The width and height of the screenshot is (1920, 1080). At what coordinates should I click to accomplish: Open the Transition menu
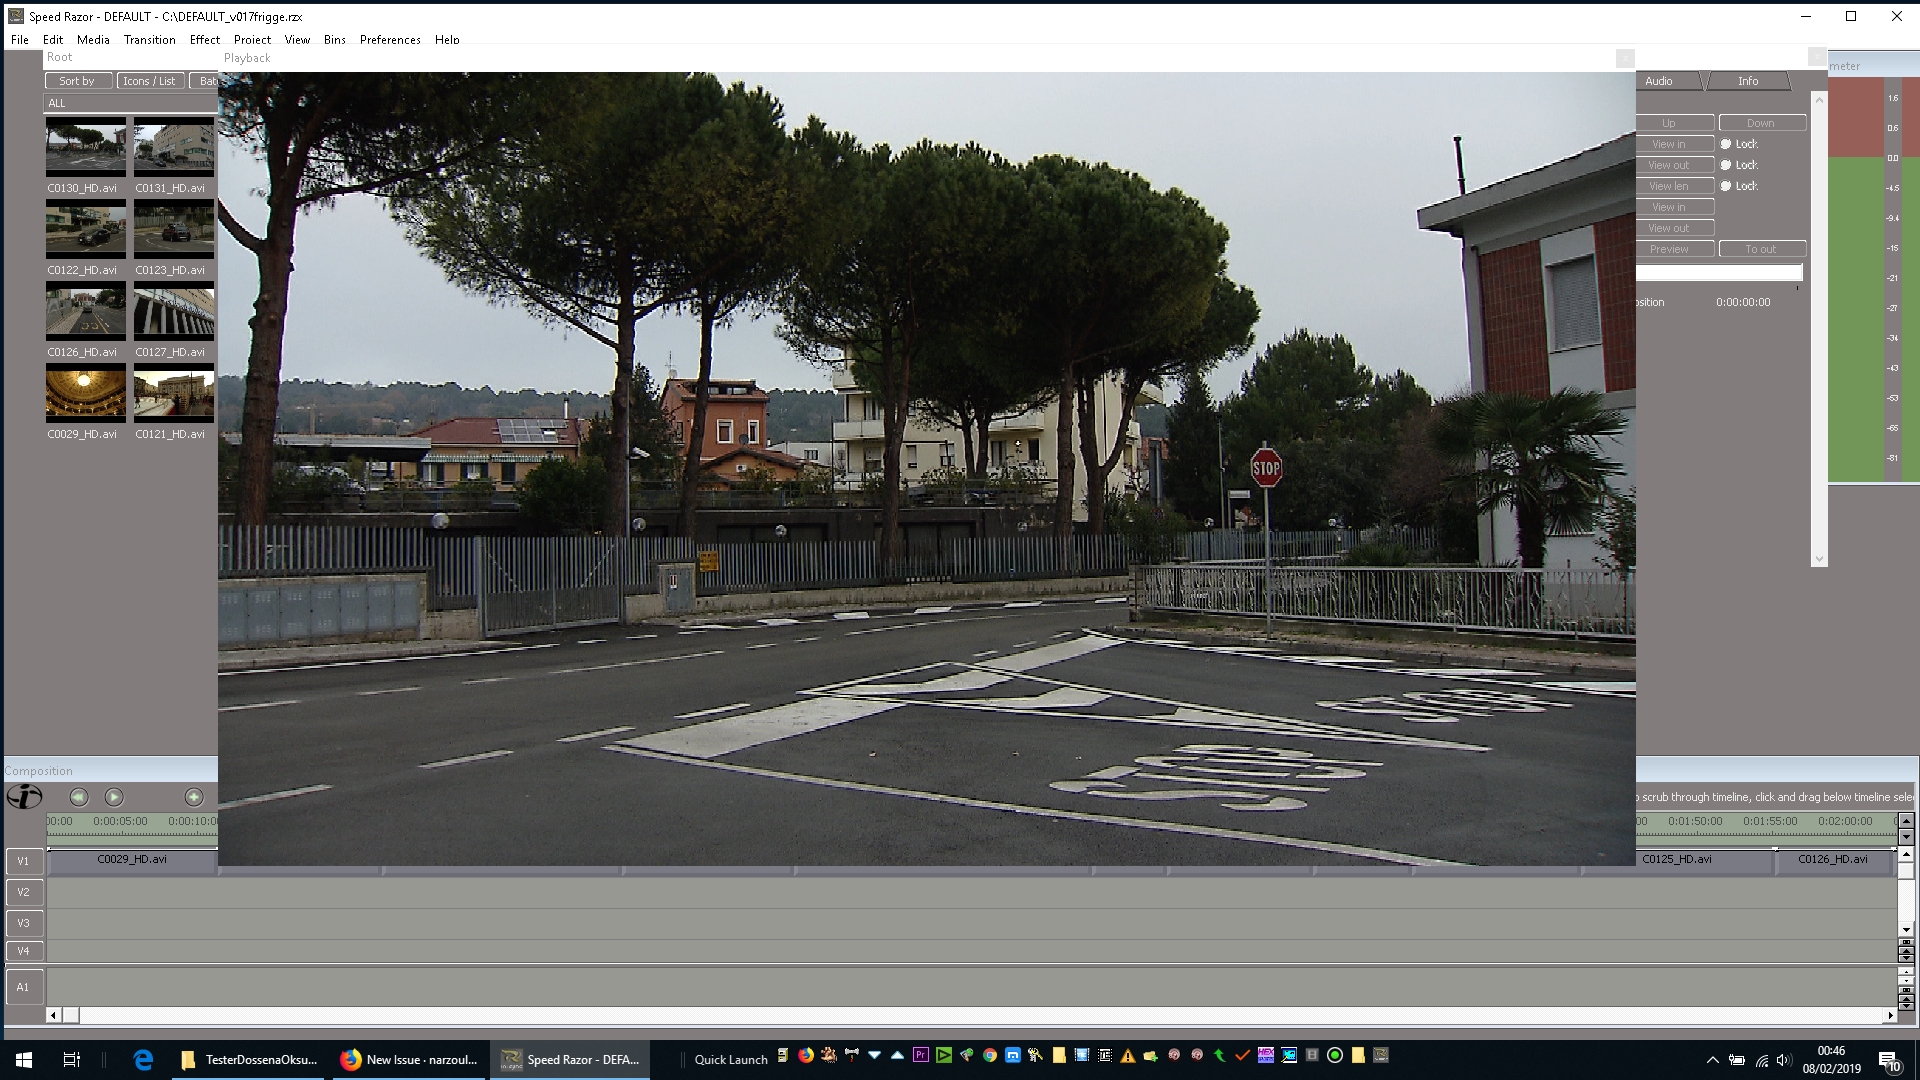click(x=149, y=40)
